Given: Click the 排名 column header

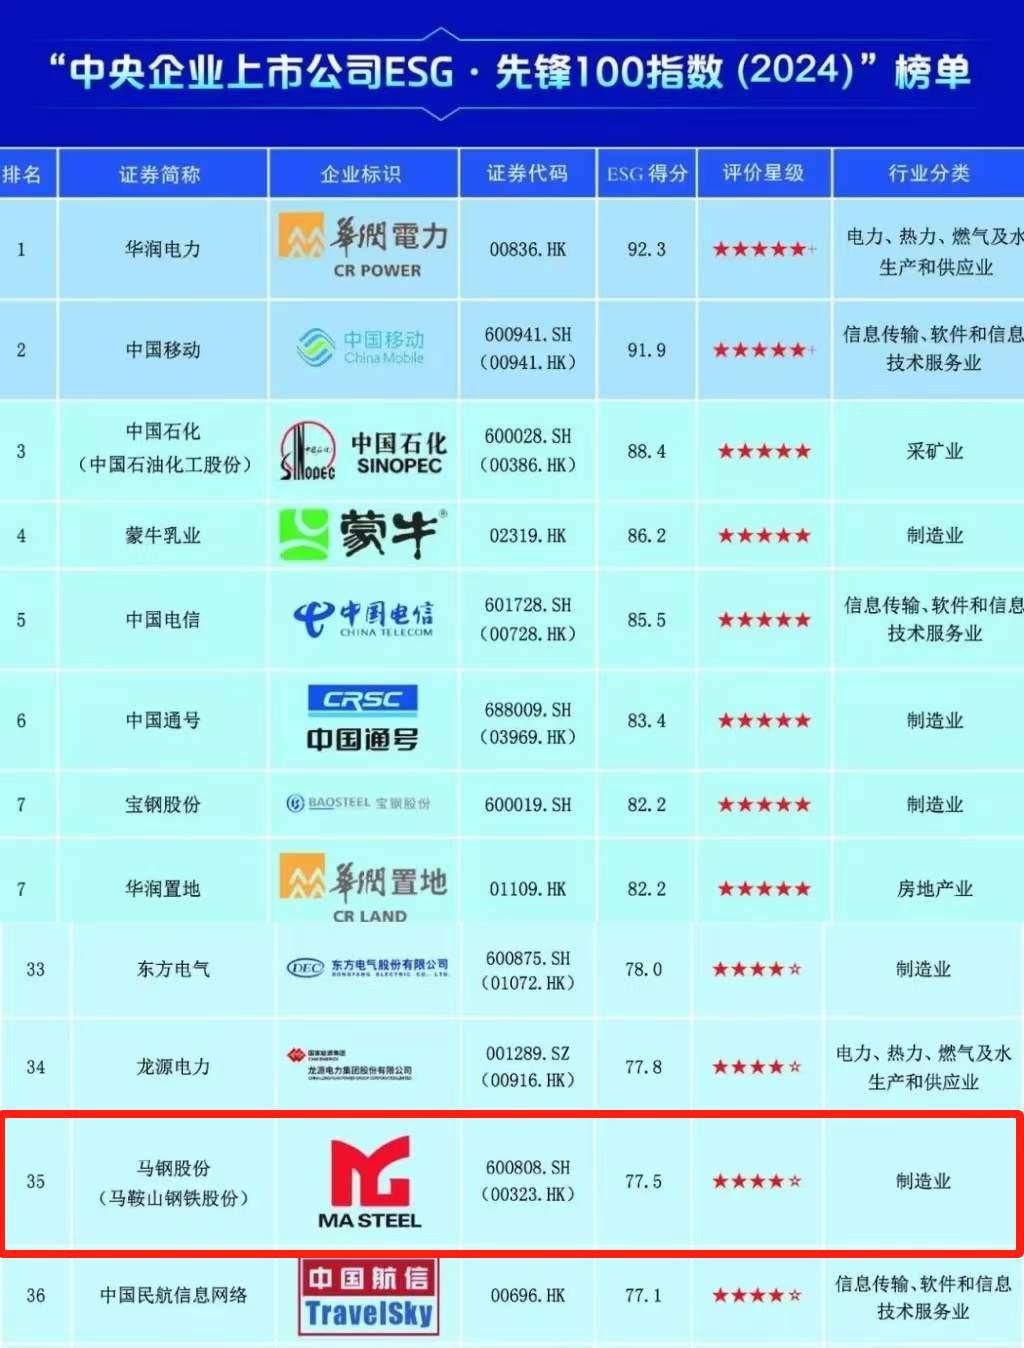Looking at the screenshot, I should [21, 174].
